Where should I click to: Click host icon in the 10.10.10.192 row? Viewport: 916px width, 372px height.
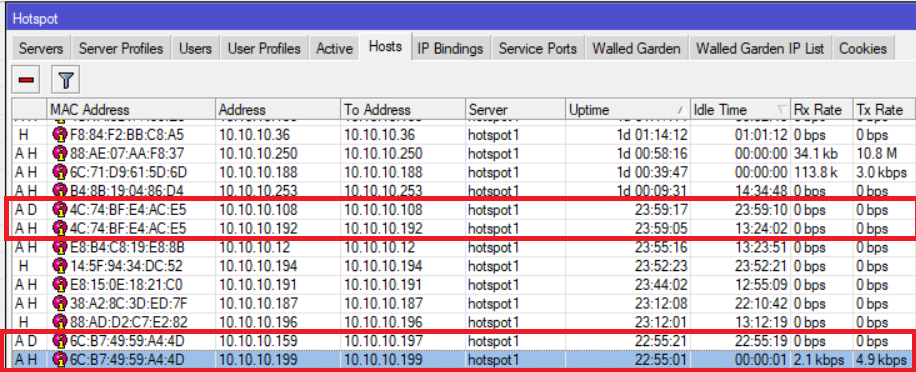coord(60,228)
